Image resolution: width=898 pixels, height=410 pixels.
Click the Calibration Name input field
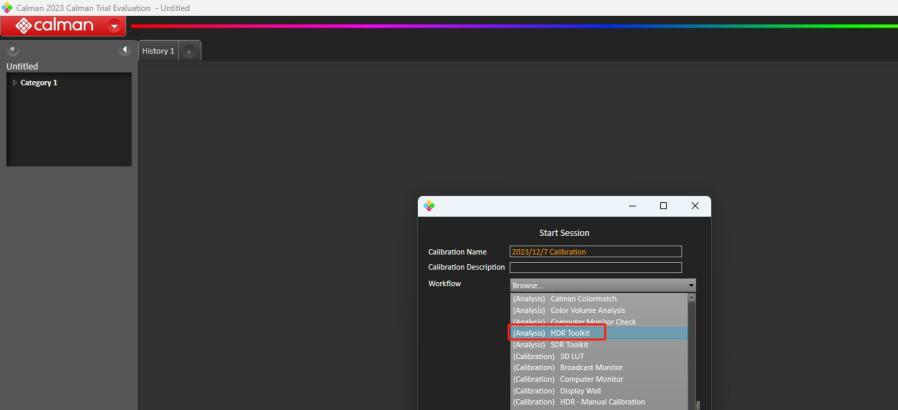pyautogui.click(x=596, y=251)
